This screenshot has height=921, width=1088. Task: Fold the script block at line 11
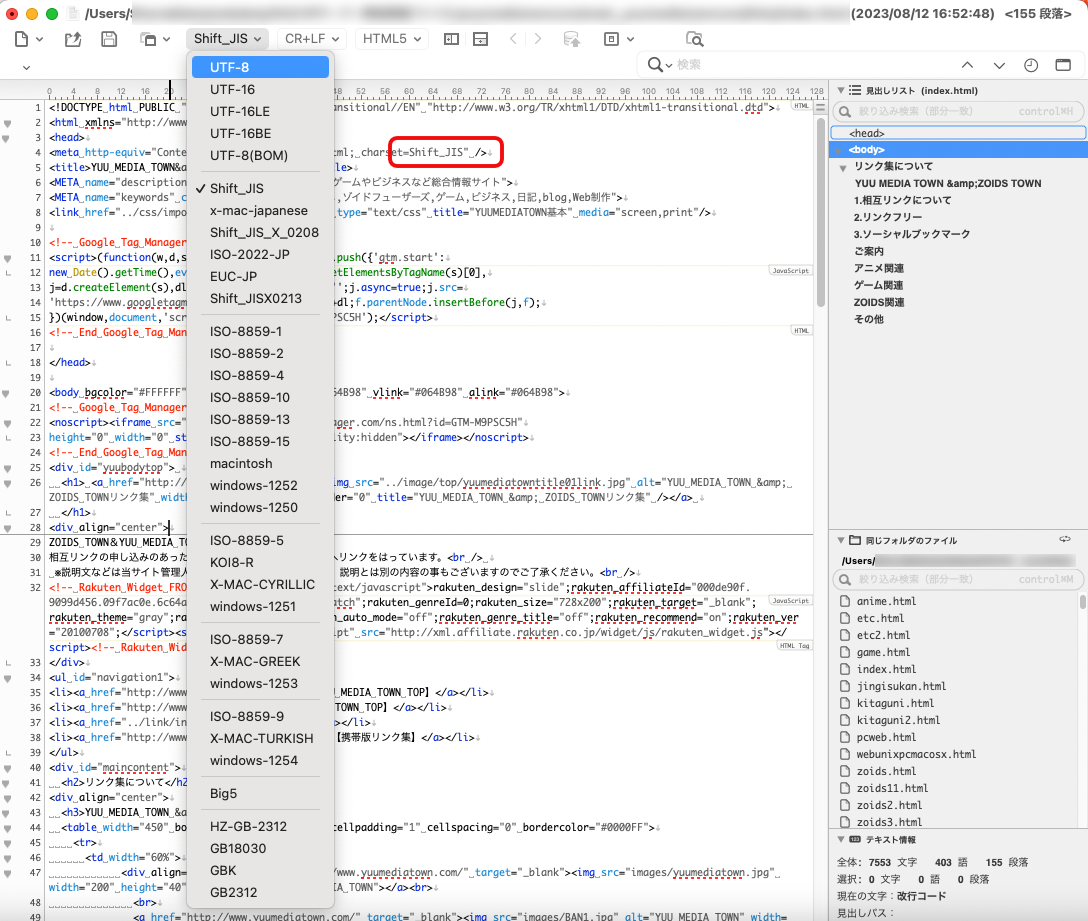[x=8, y=258]
